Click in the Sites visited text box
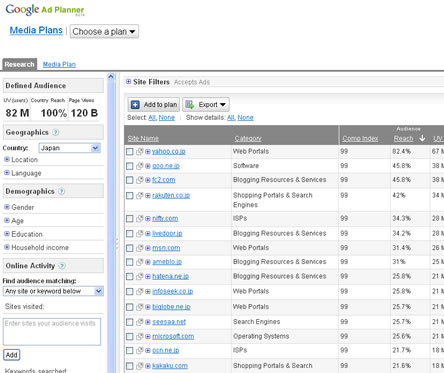This screenshot has width=444, height=373. coord(52,332)
